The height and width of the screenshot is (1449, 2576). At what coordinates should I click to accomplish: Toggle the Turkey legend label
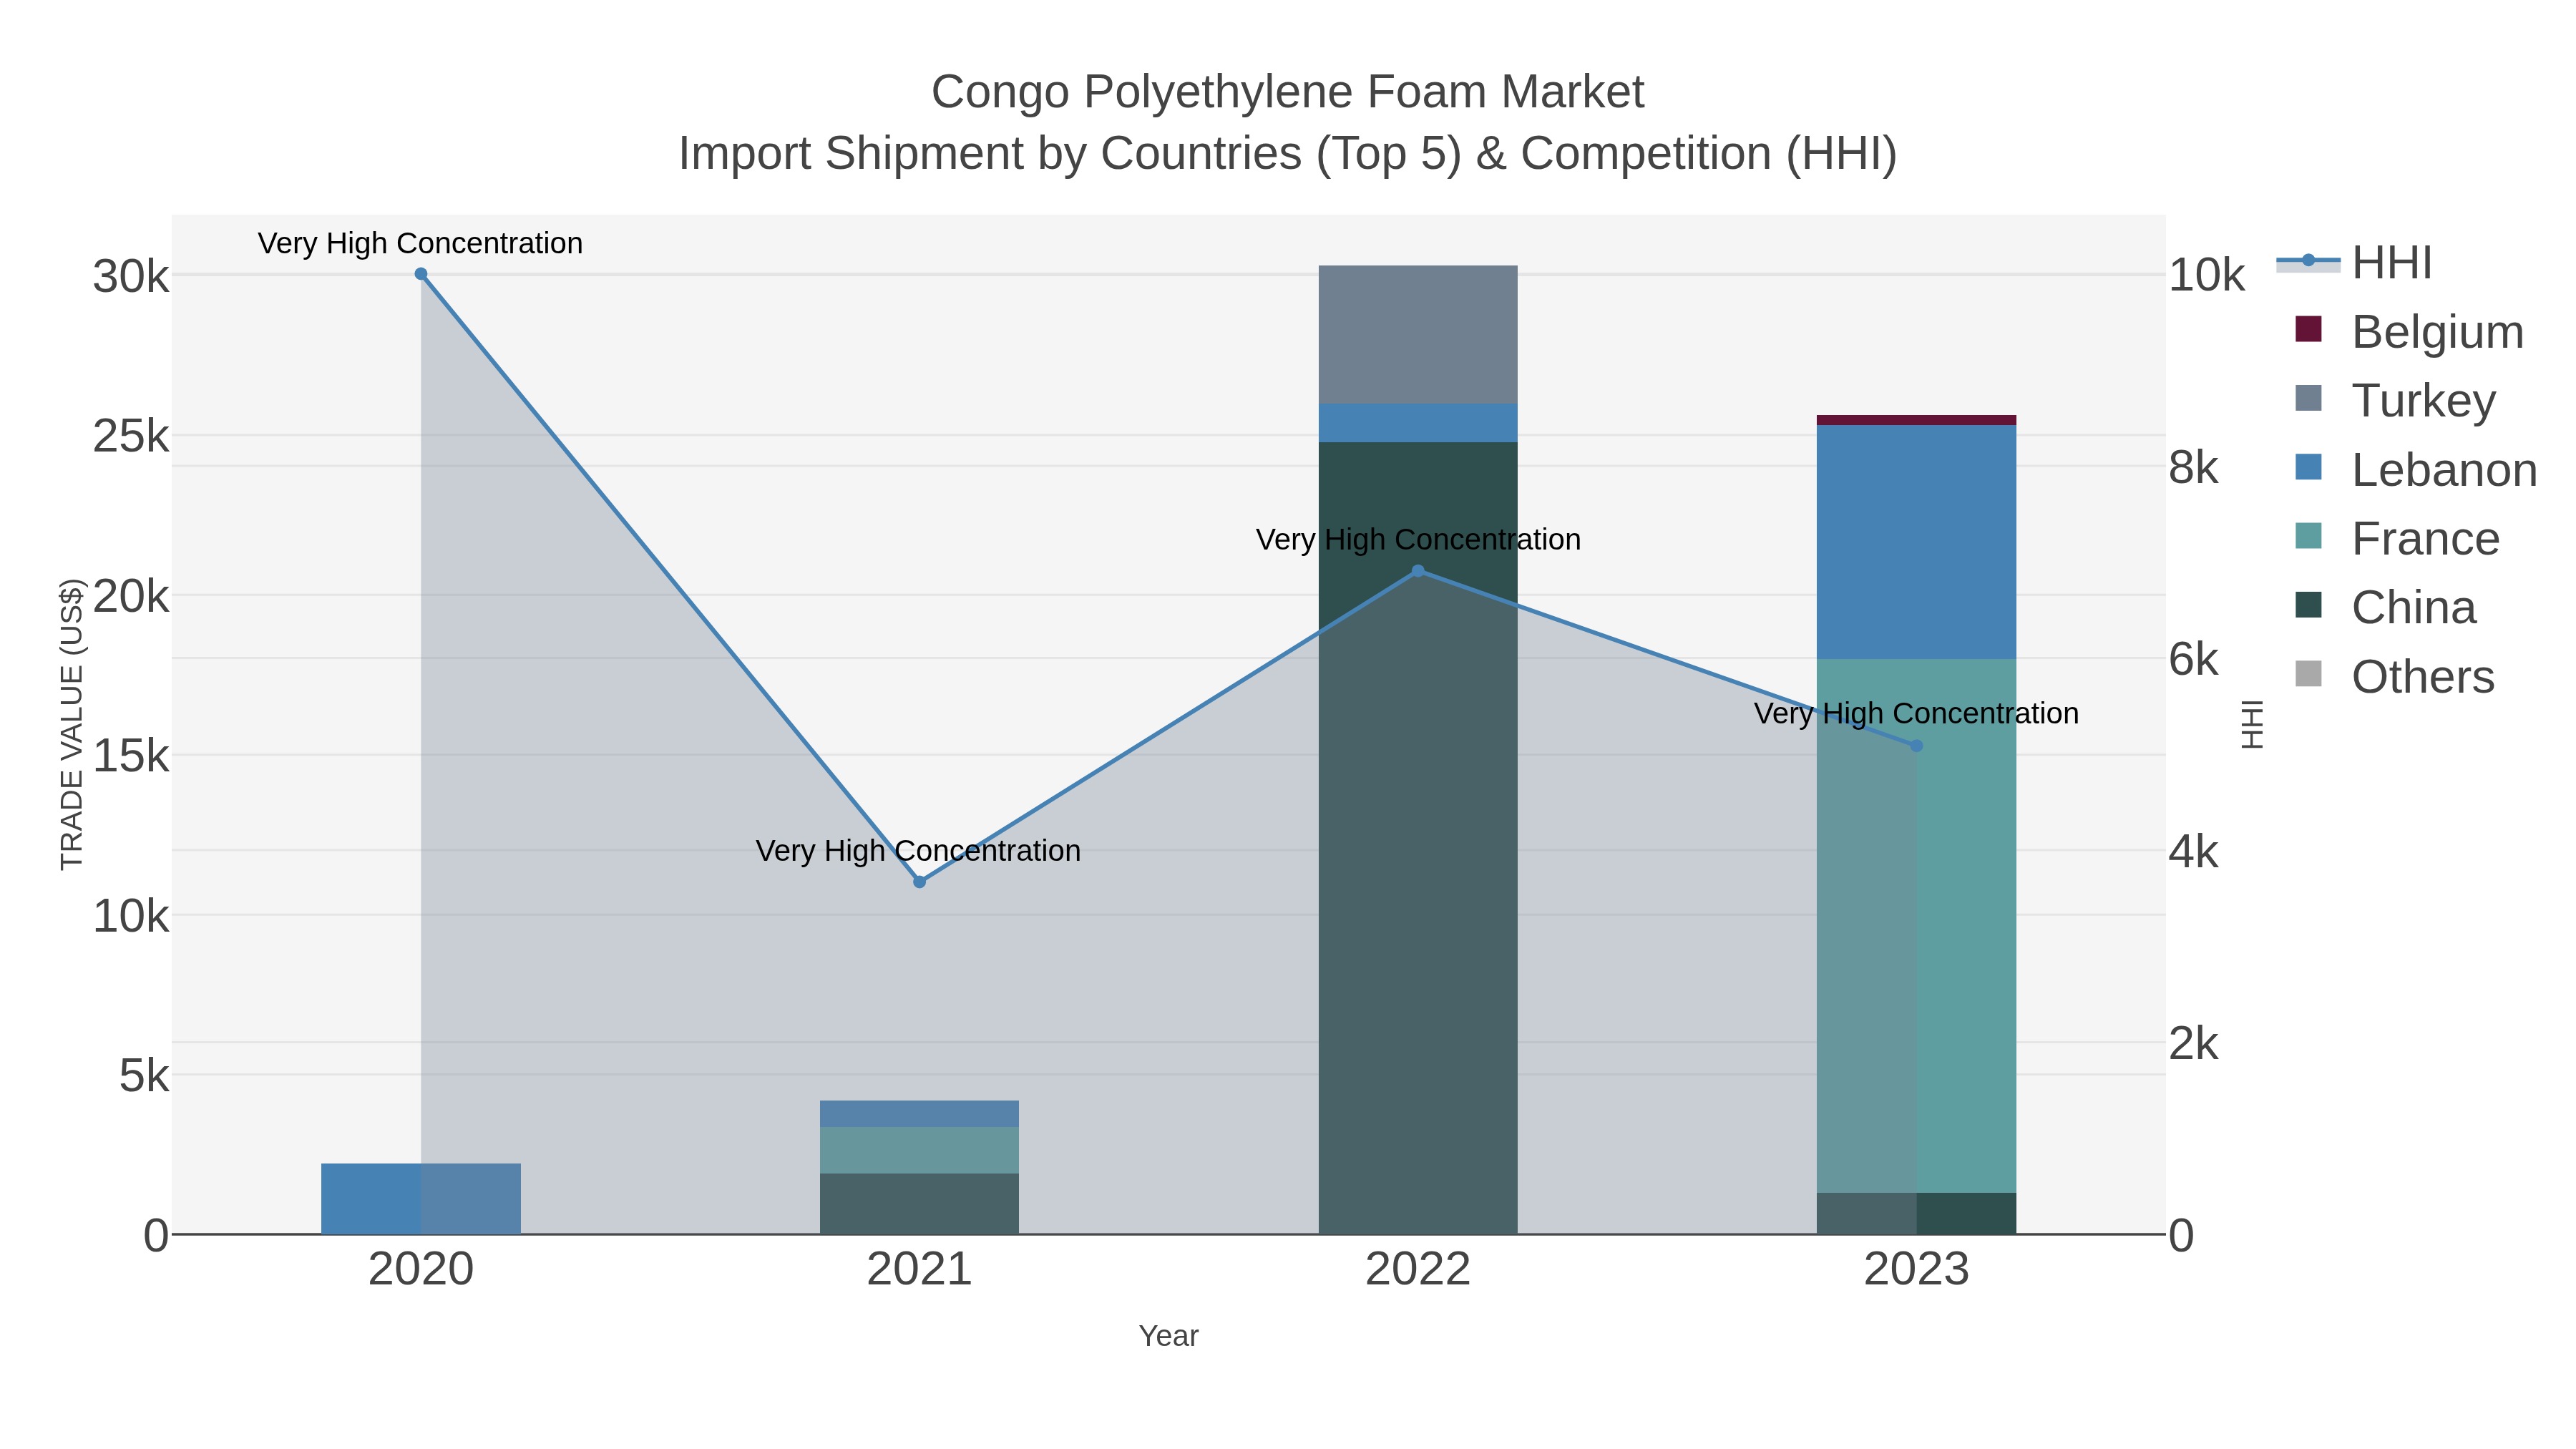tap(2423, 400)
